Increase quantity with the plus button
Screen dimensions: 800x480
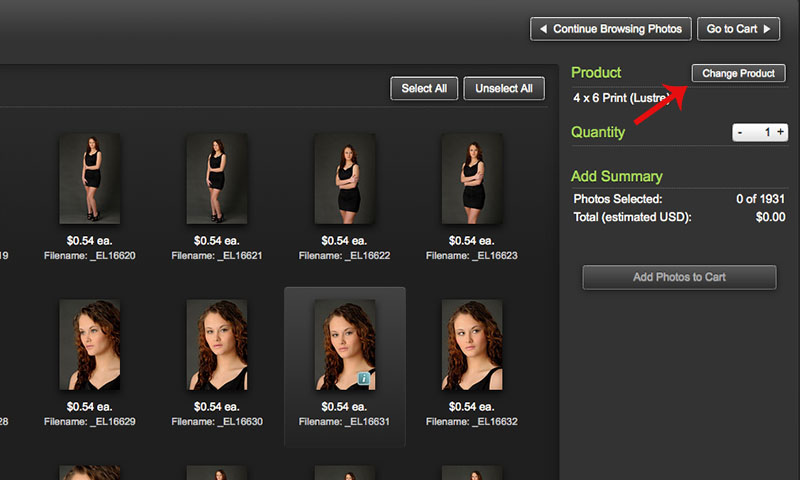tap(781, 132)
